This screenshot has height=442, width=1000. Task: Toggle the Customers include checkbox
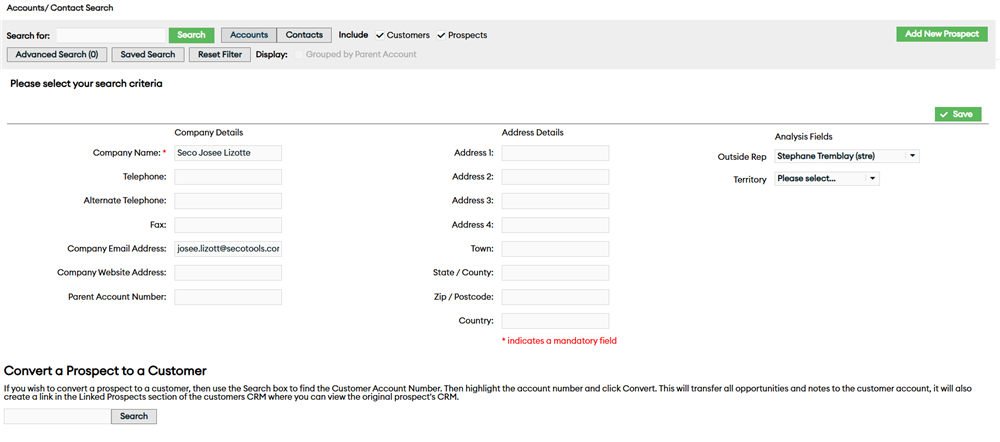point(380,35)
